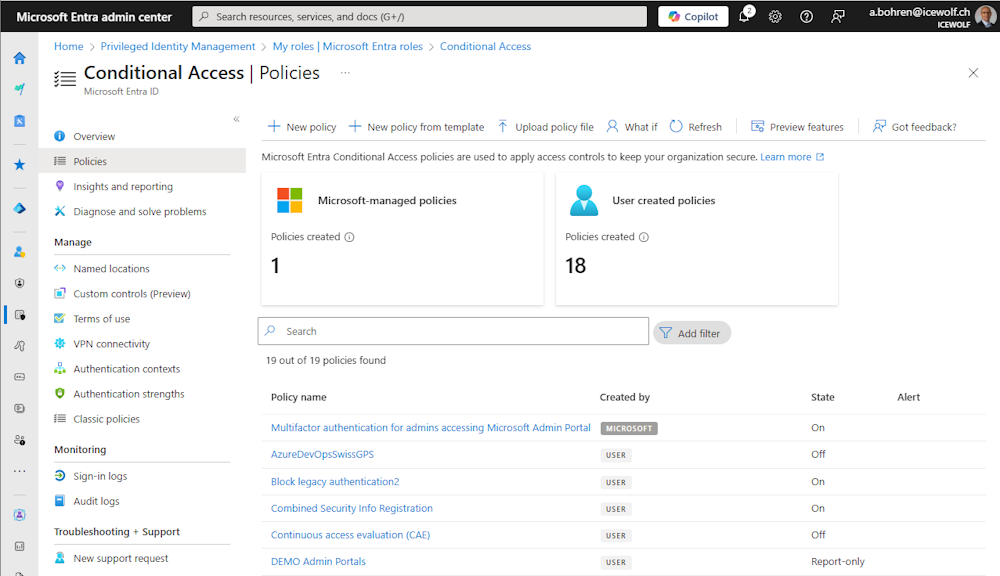
Task: Open the Home icon in left rail
Action: click(20, 58)
